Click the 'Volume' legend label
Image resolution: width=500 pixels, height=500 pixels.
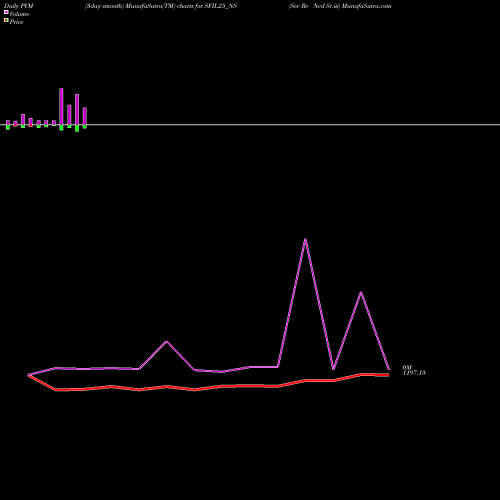19,14
